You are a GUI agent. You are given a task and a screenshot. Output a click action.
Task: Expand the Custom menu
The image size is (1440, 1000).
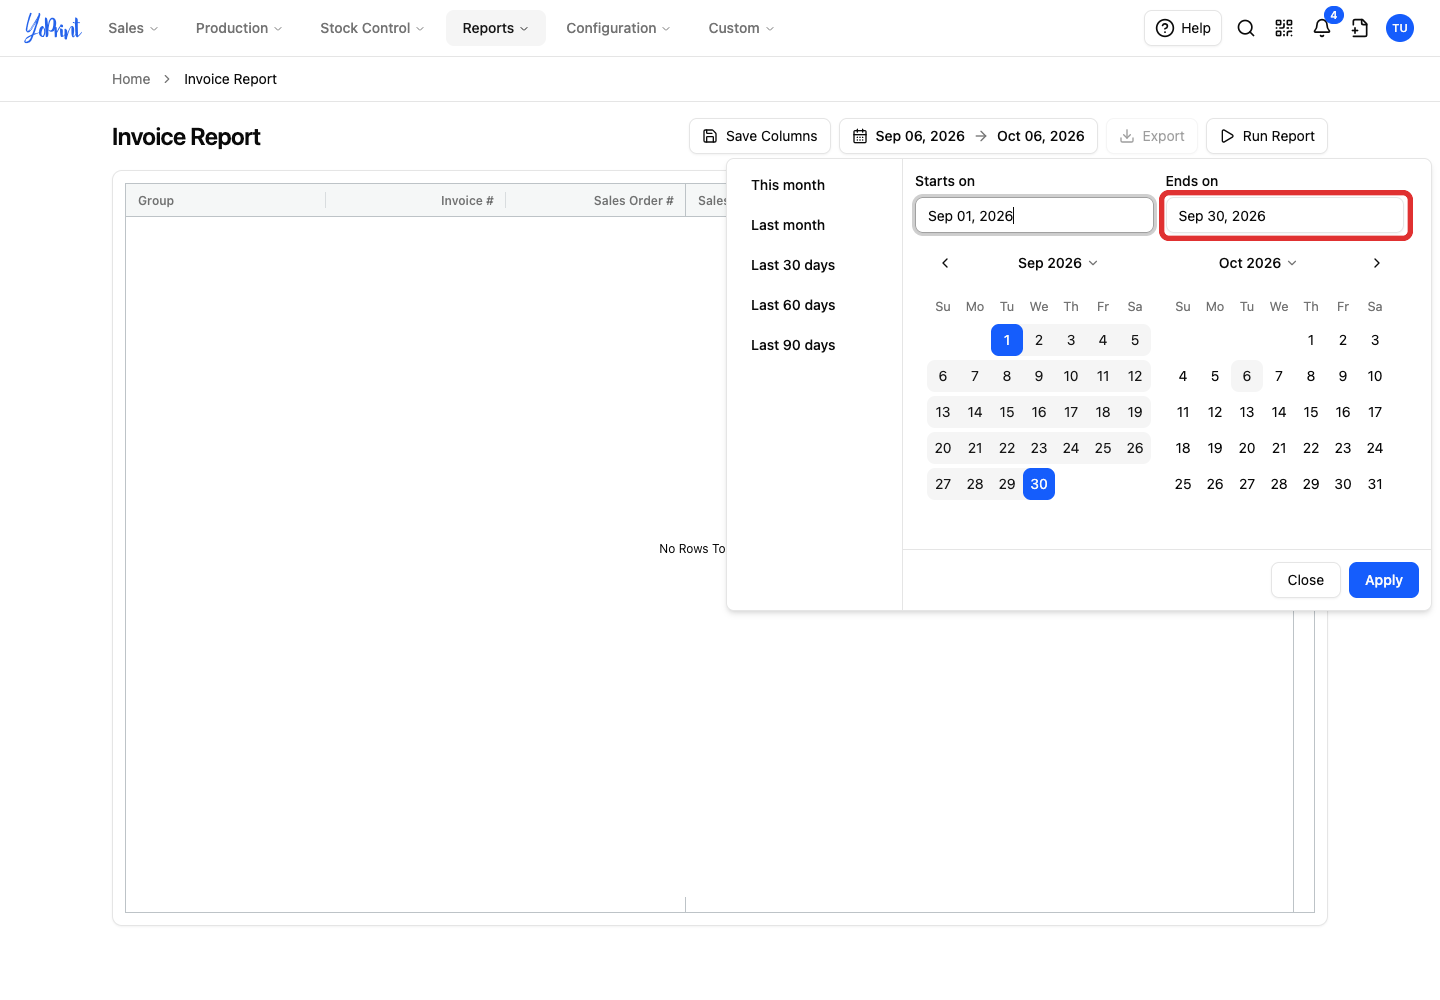[x=741, y=28]
